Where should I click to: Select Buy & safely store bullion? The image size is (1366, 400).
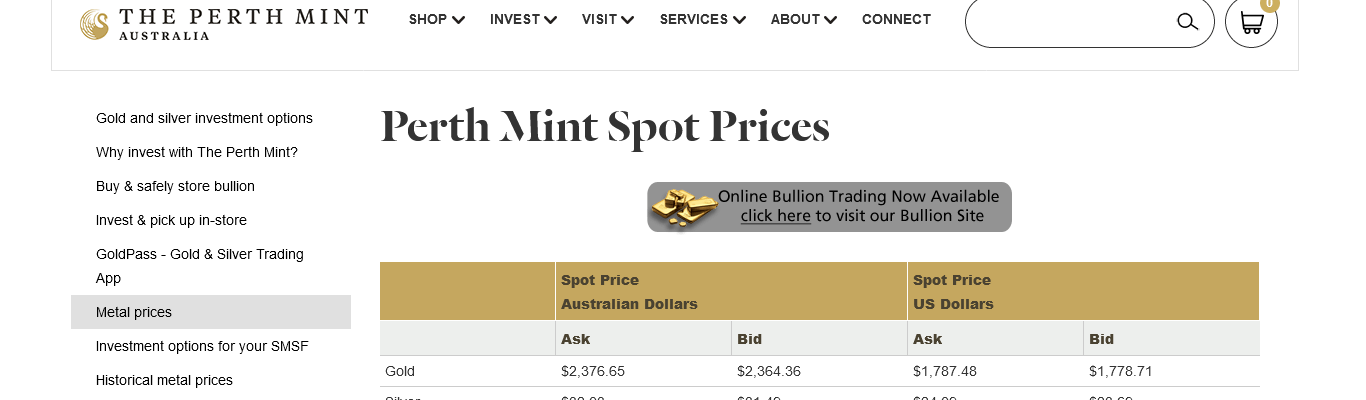click(x=175, y=186)
